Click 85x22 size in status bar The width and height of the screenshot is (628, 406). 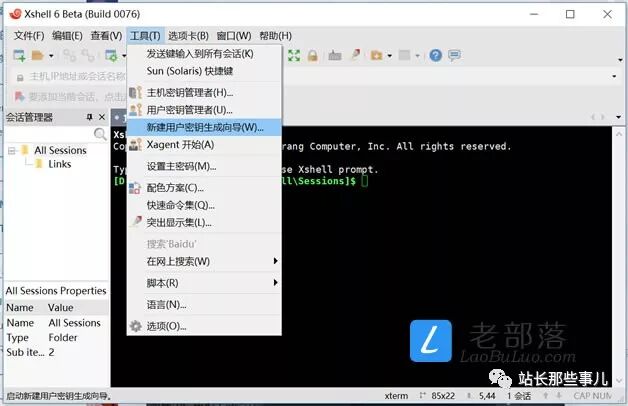tap(443, 396)
